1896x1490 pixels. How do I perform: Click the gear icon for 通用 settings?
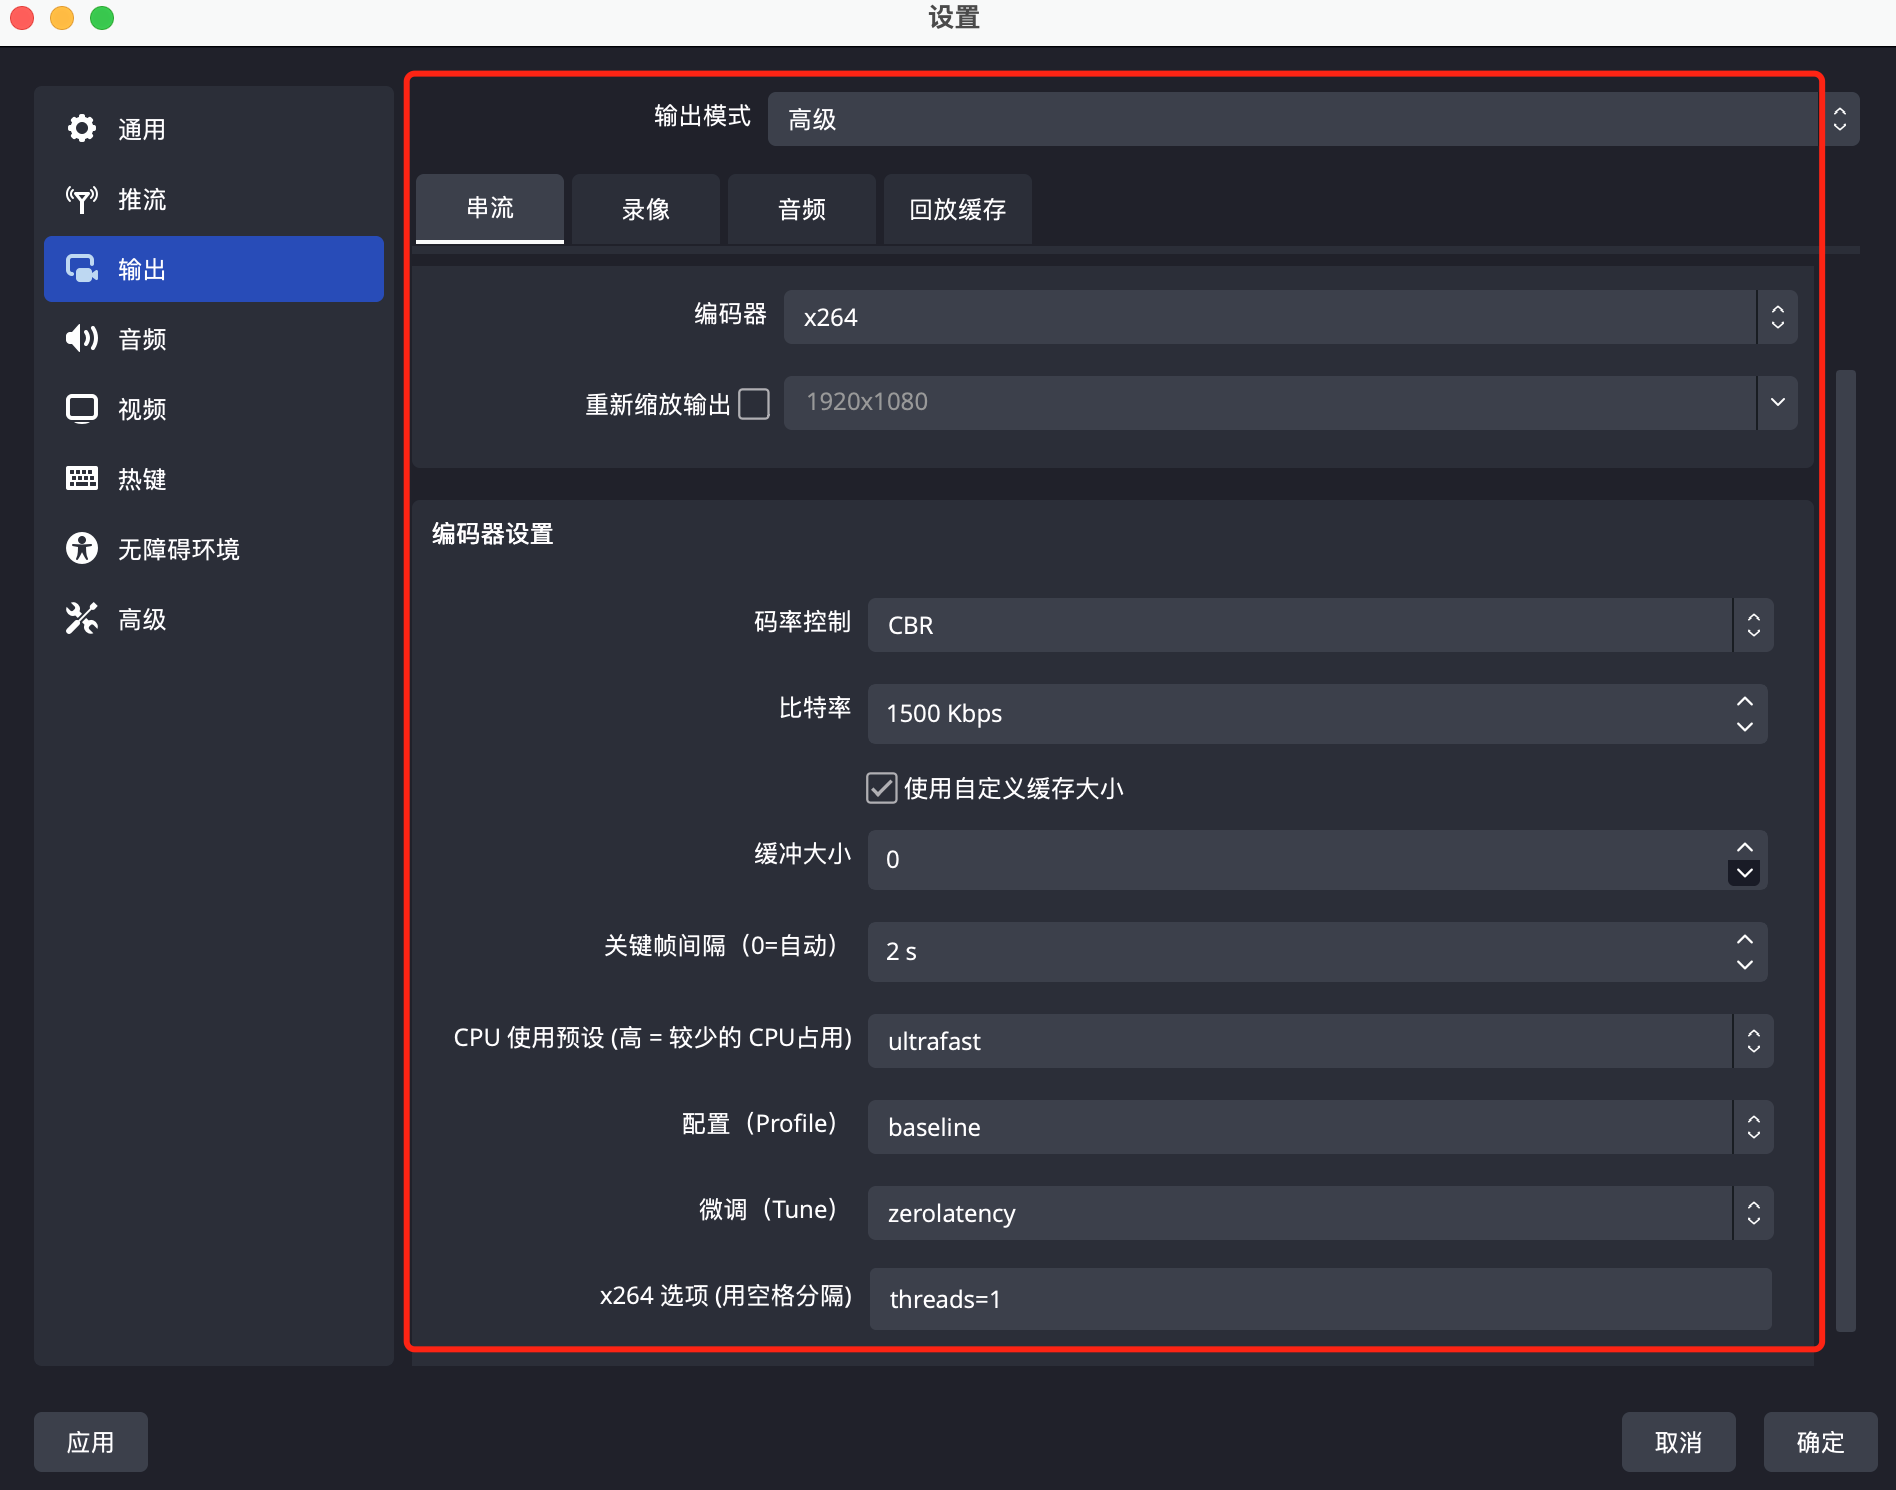(82, 129)
